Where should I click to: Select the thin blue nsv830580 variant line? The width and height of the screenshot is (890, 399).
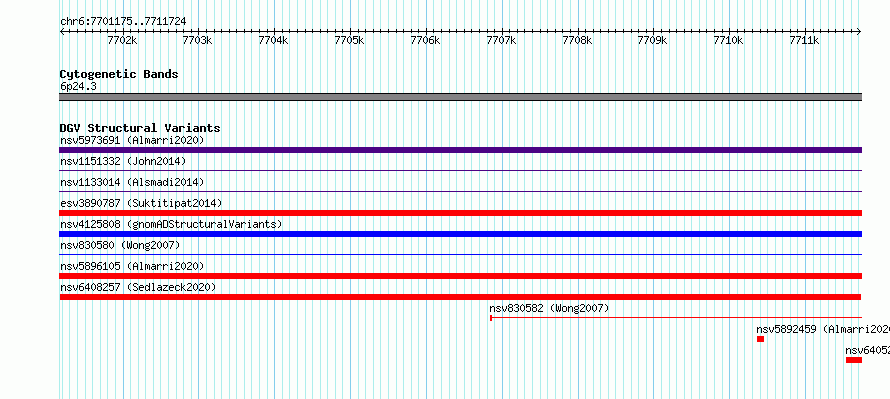(x=460, y=254)
